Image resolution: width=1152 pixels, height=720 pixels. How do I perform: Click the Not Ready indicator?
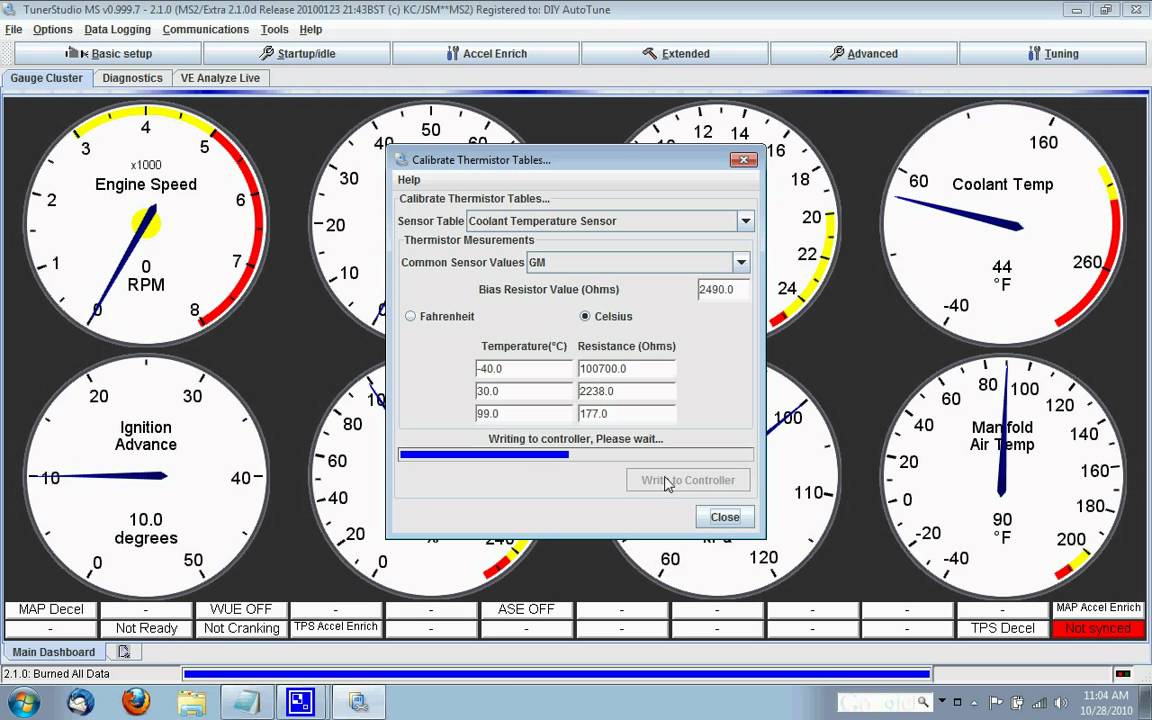pos(146,629)
